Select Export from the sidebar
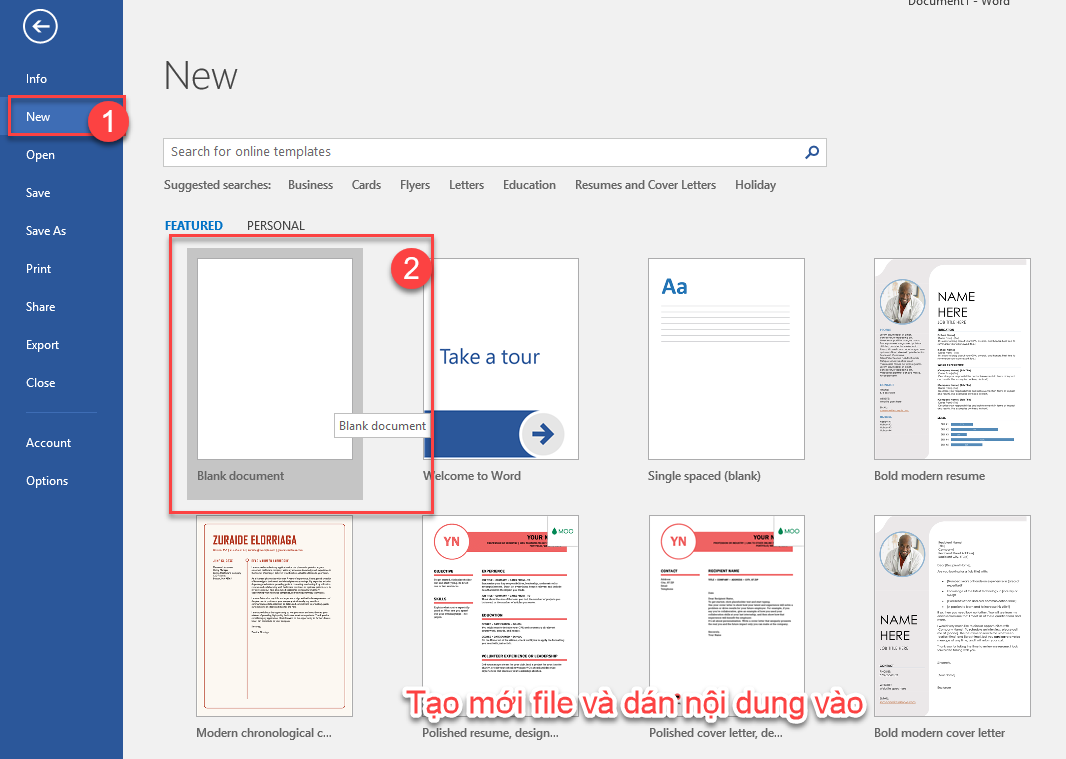The width and height of the screenshot is (1066, 759). pos(43,345)
